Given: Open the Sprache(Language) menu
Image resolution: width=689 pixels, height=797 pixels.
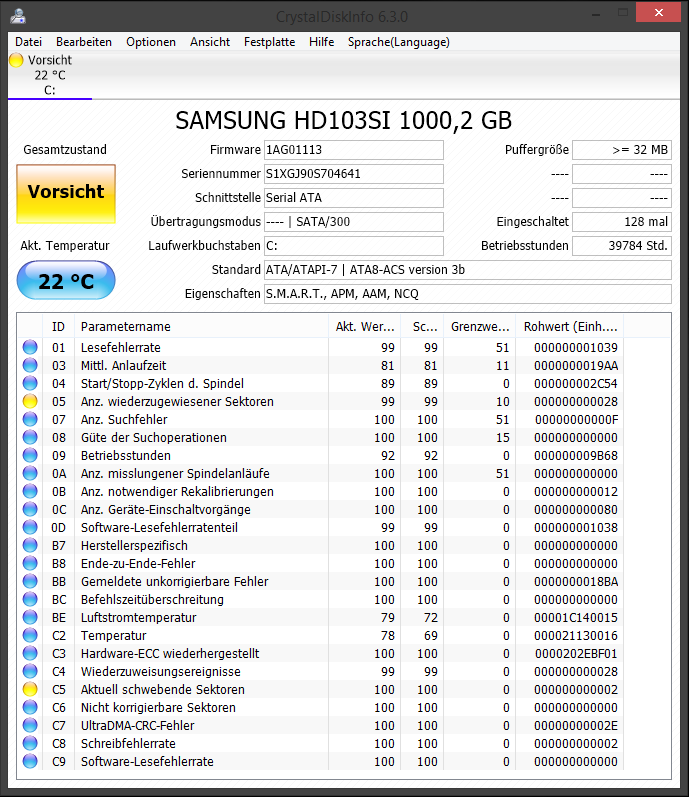Looking at the screenshot, I should tap(399, 42).
